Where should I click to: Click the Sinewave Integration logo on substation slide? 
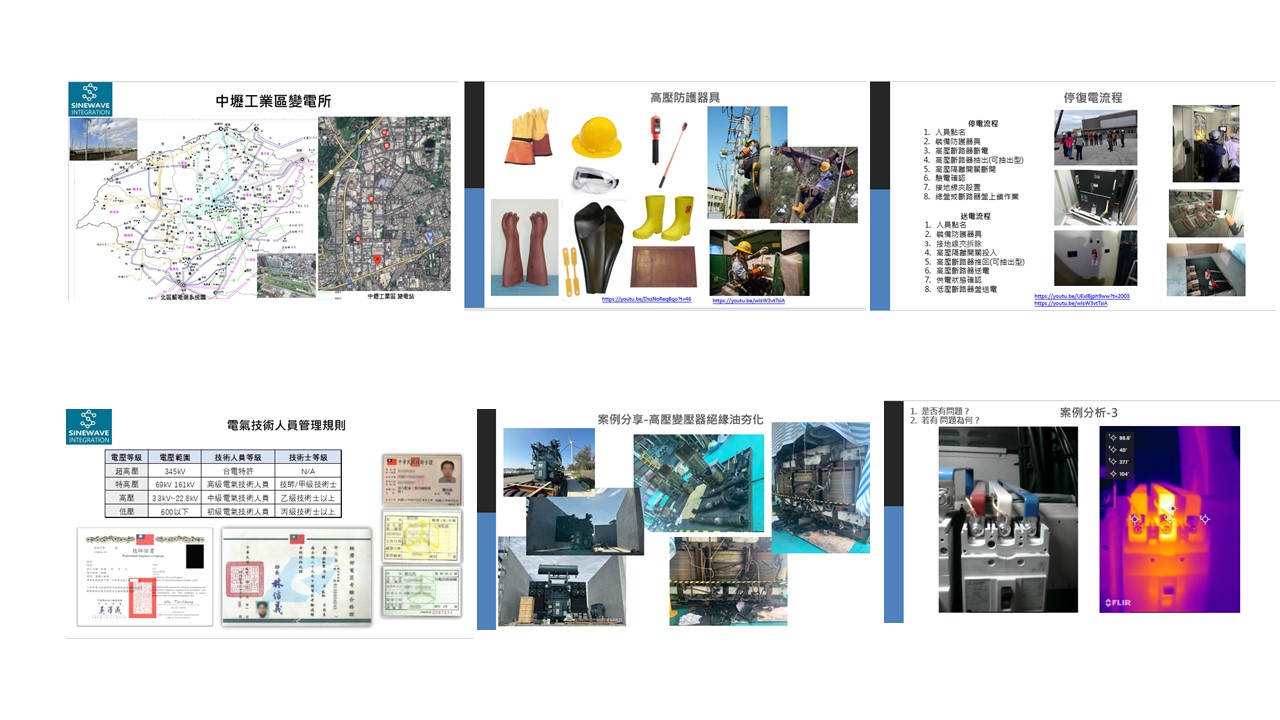90,100
